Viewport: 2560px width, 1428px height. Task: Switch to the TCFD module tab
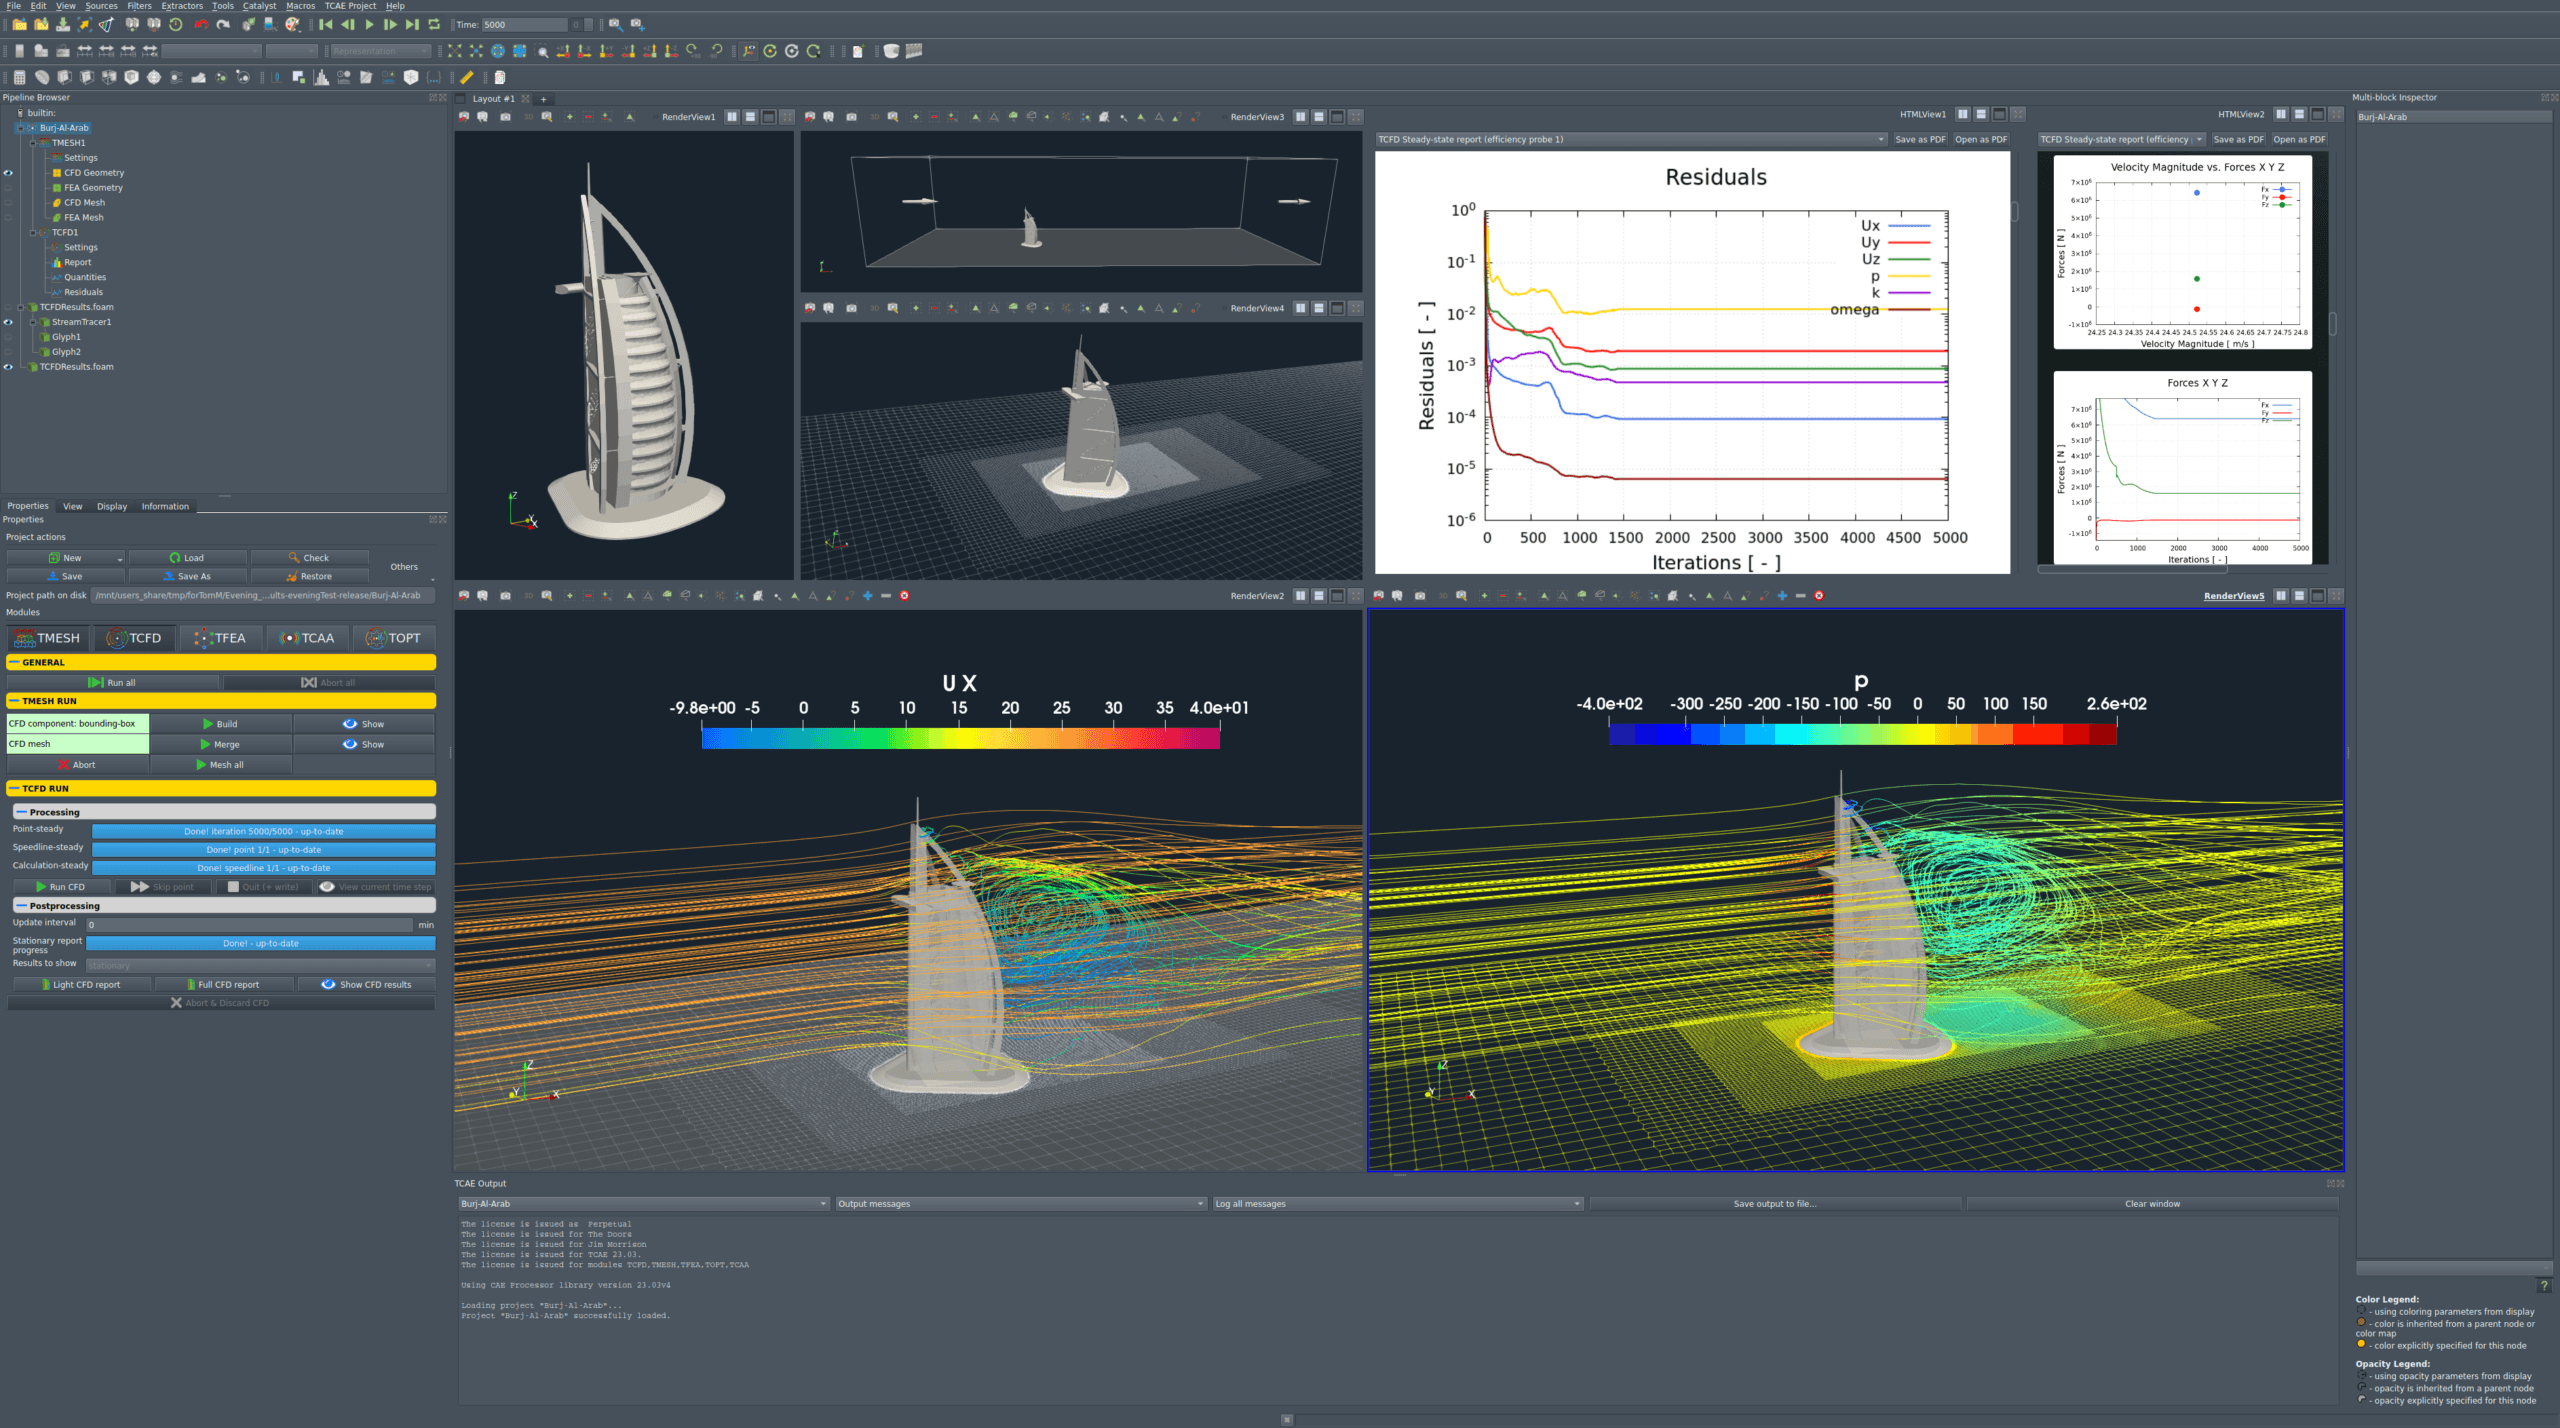(135, 638)
